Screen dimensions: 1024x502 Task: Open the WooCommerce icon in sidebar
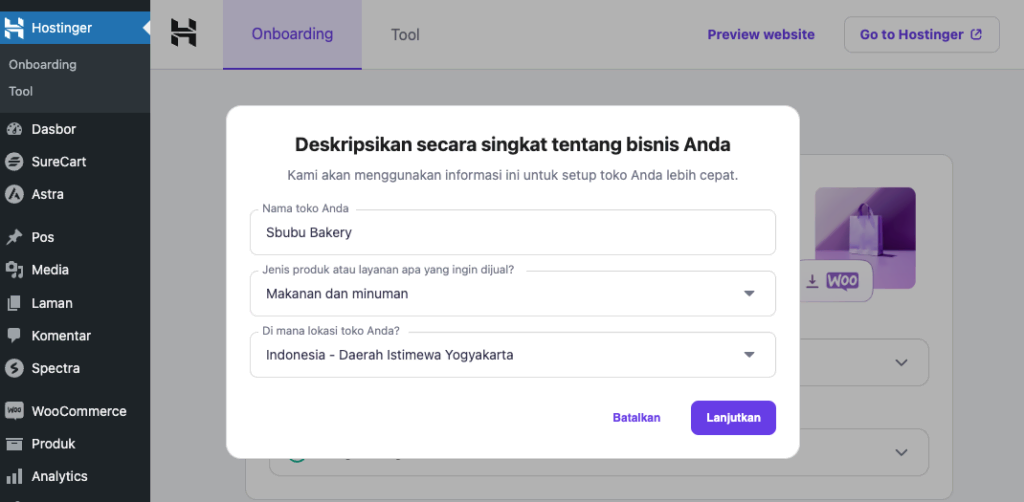14,411
